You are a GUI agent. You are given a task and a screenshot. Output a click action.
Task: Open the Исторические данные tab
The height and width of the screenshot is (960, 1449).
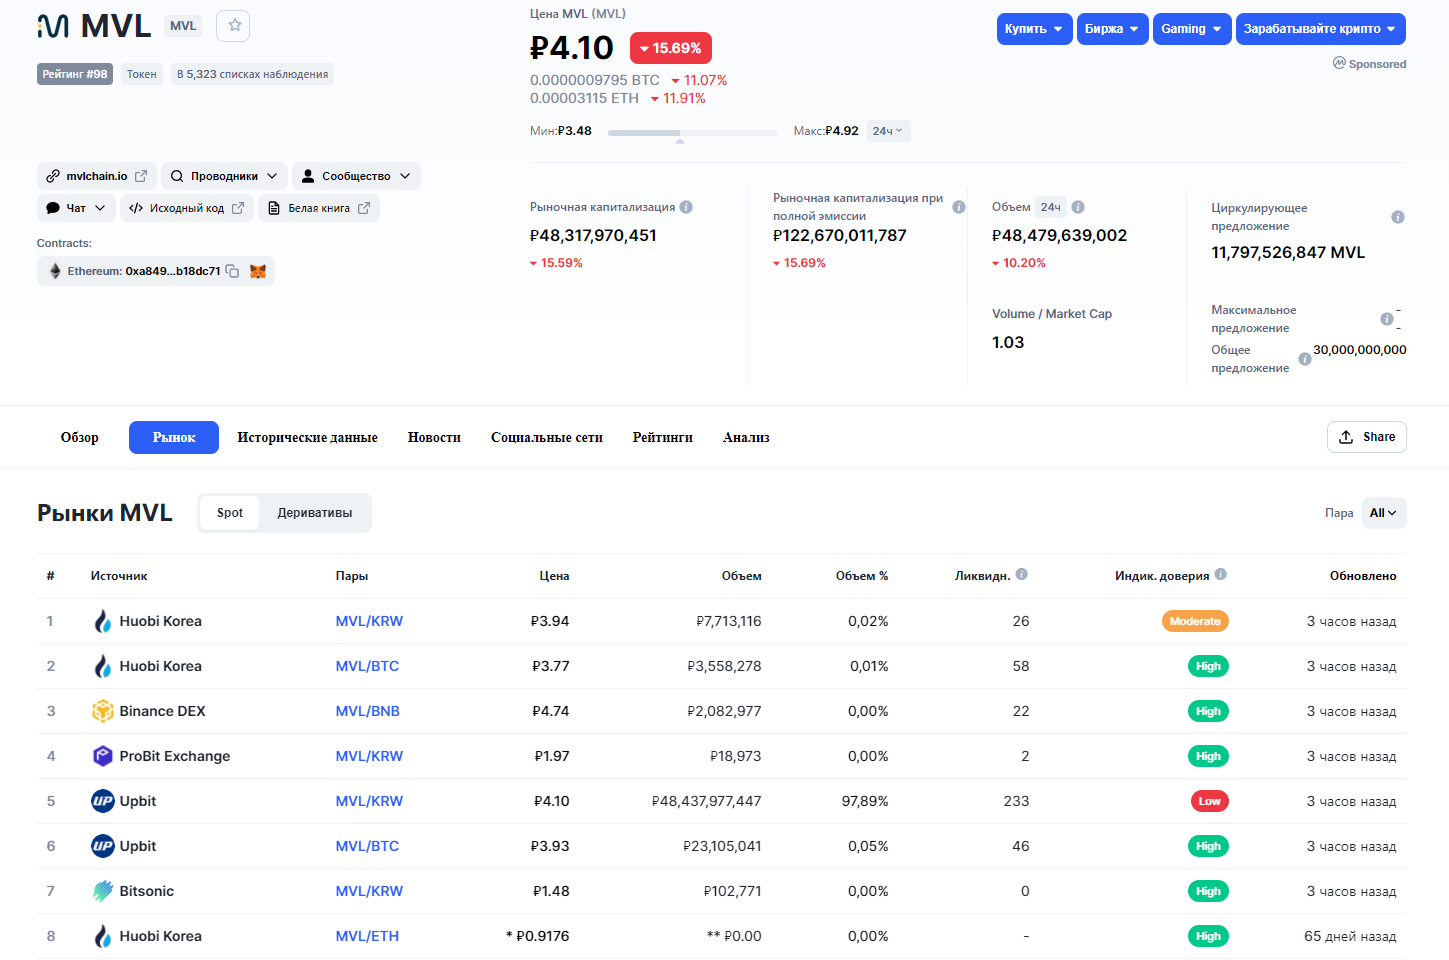pos(307,438)
